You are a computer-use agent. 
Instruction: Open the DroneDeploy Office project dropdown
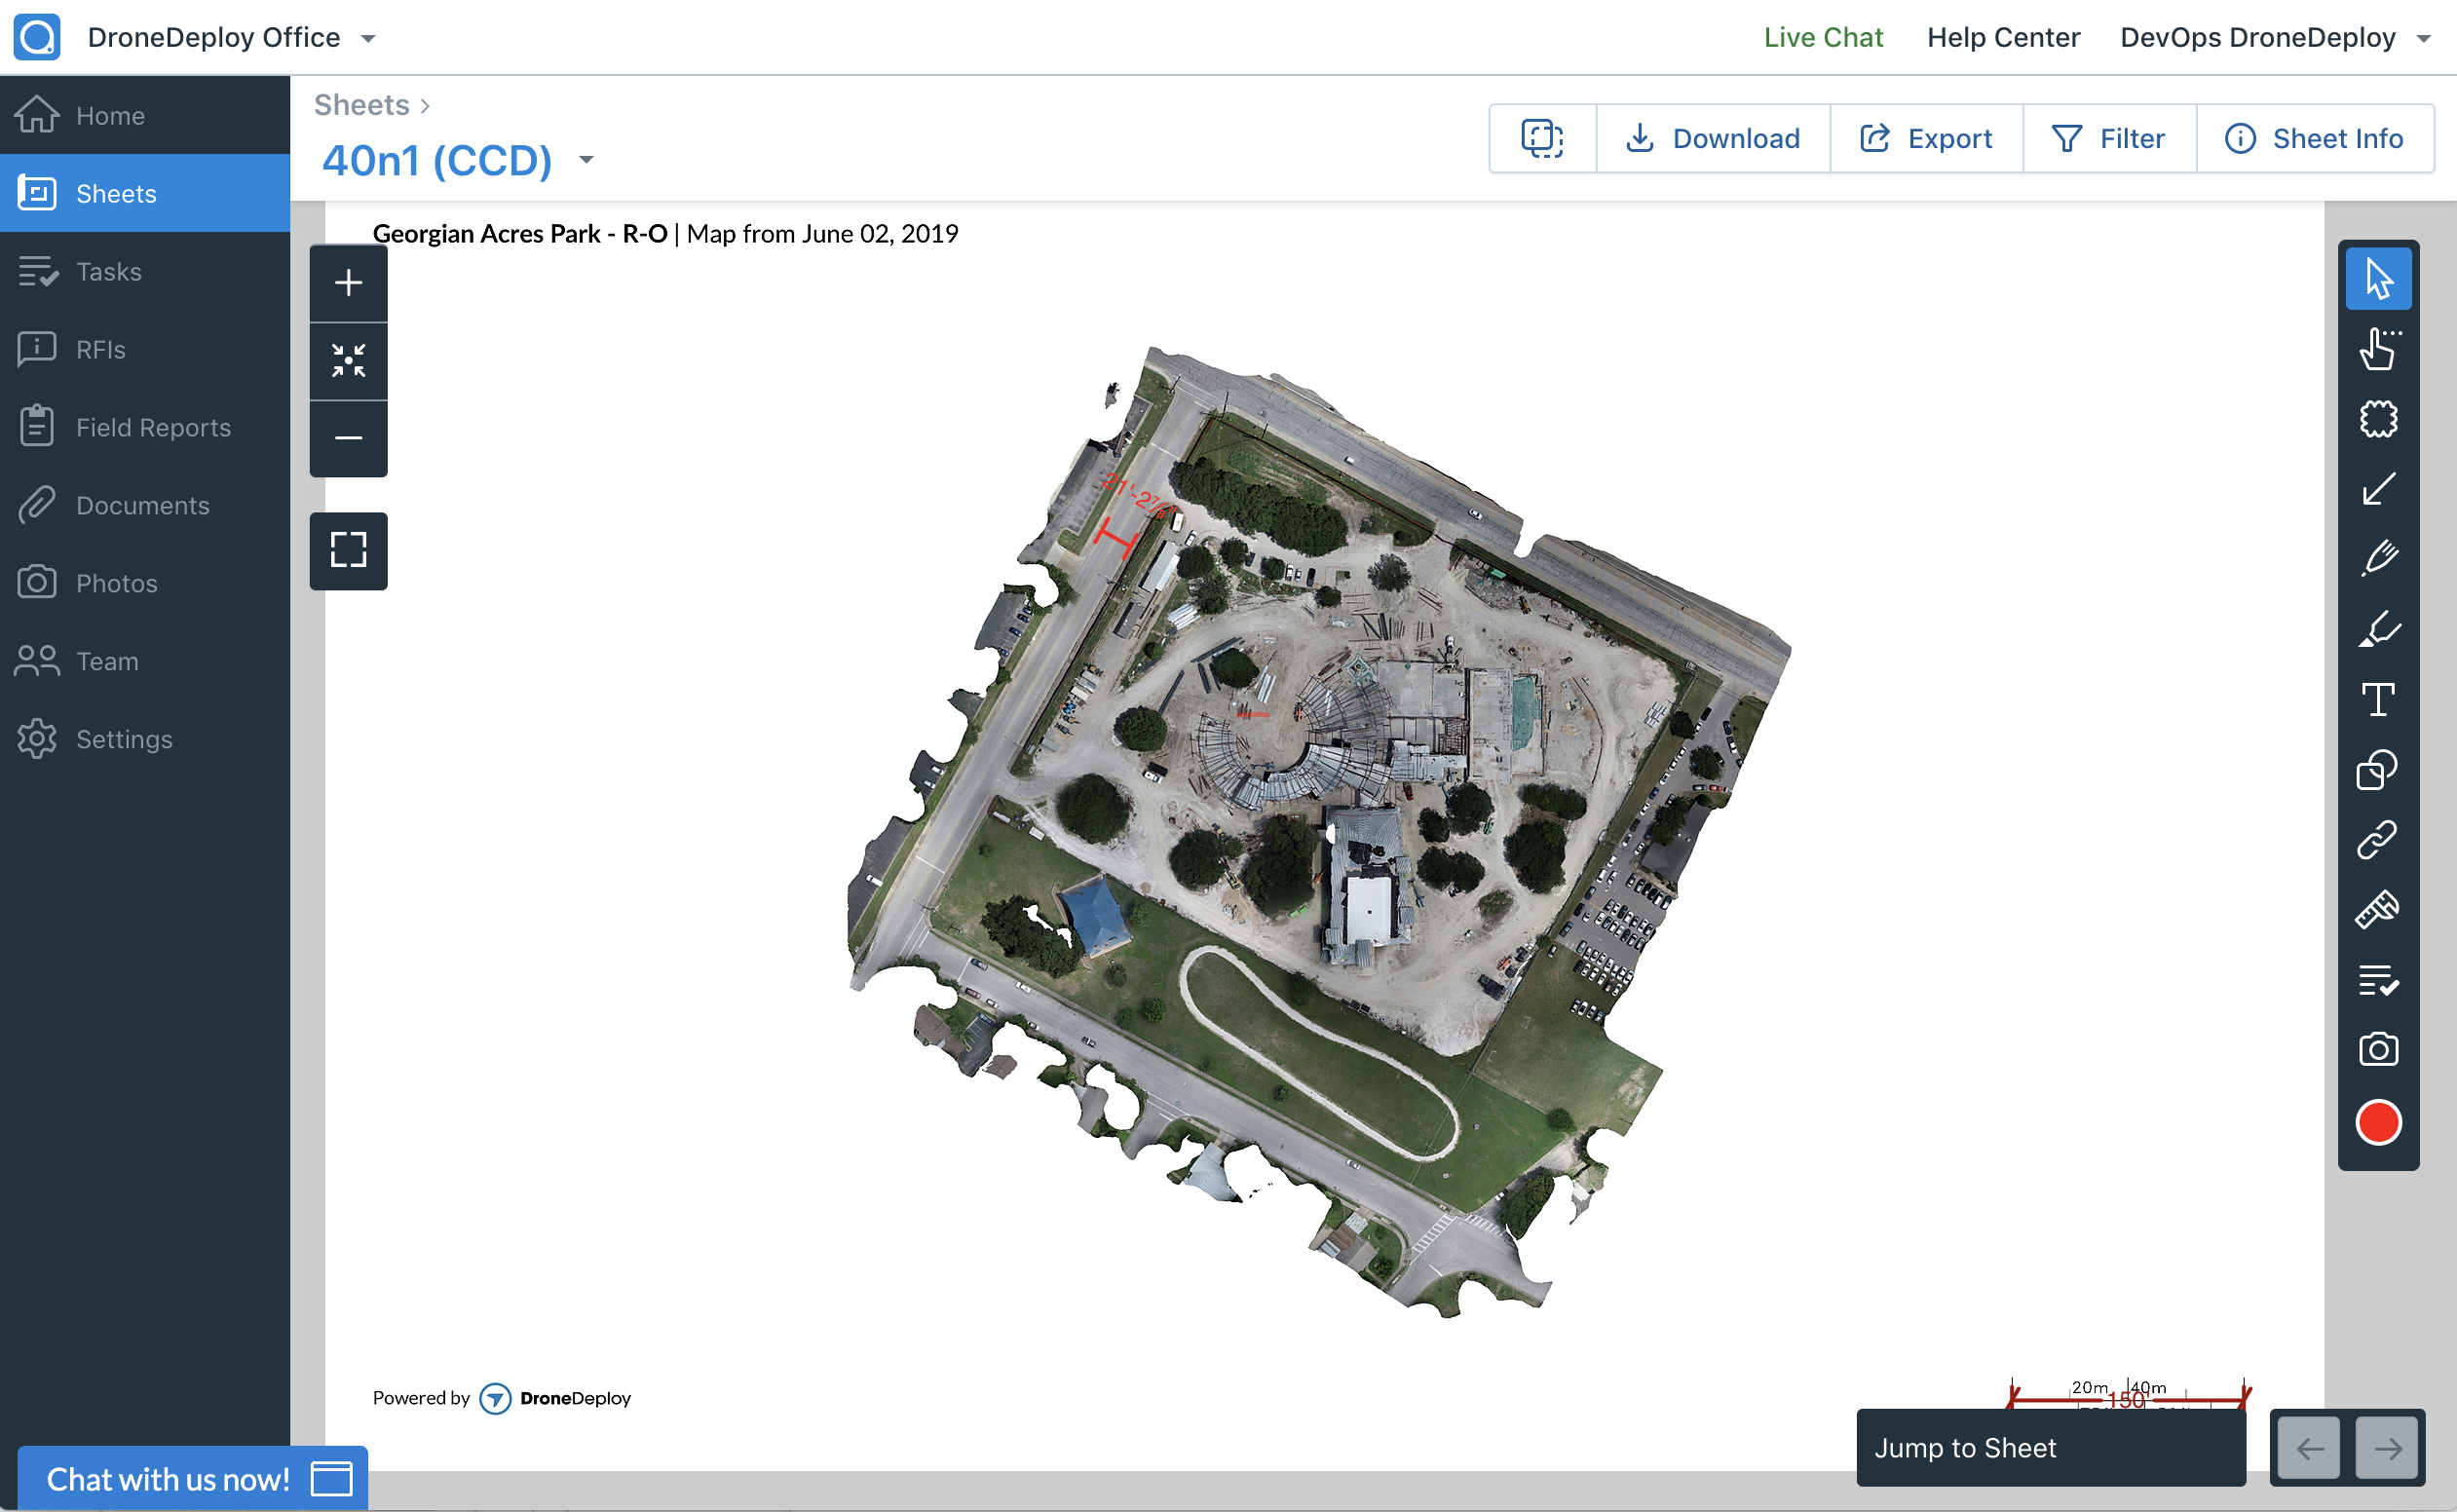tap(368, 38)
